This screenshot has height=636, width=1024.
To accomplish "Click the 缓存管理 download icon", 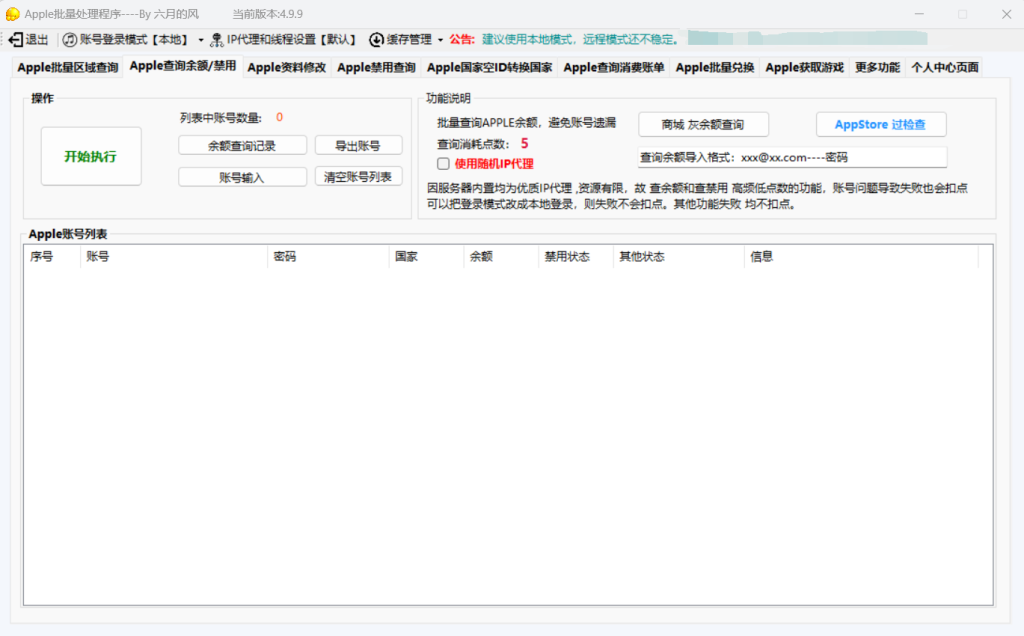I will click(376, 39).
